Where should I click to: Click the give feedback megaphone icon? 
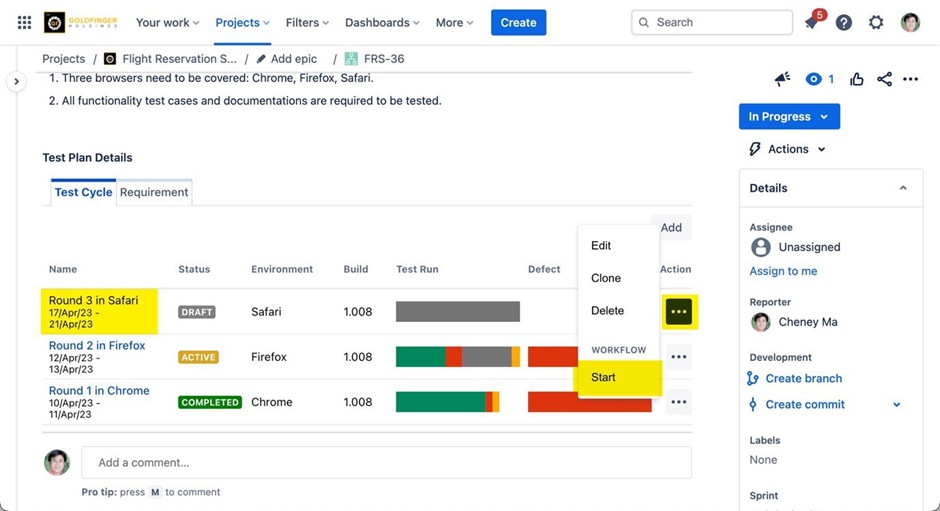[x=783, y=79]
